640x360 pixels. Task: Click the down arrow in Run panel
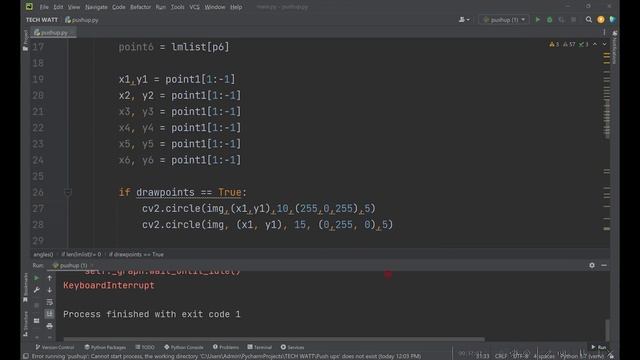pos(49,290)
